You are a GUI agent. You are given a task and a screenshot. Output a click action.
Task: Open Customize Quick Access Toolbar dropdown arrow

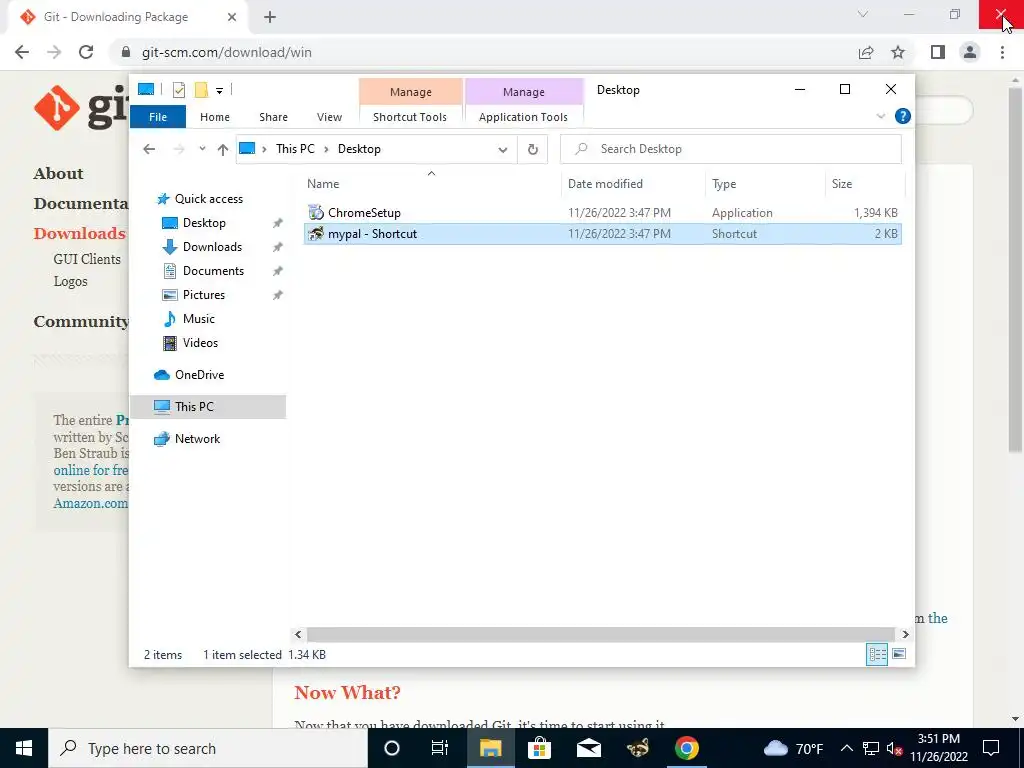(x=219, y=91)
